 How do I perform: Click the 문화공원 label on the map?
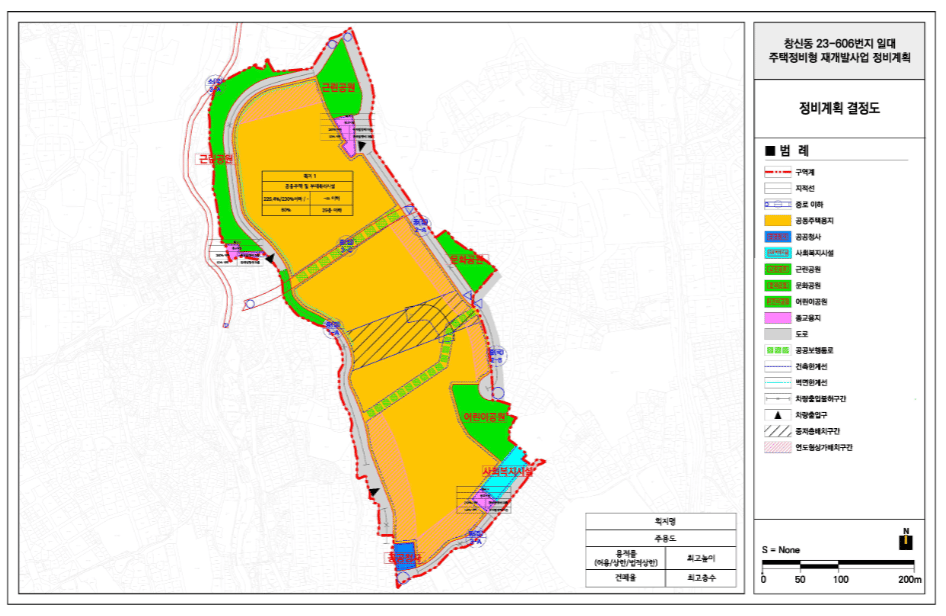pos(466,260)
